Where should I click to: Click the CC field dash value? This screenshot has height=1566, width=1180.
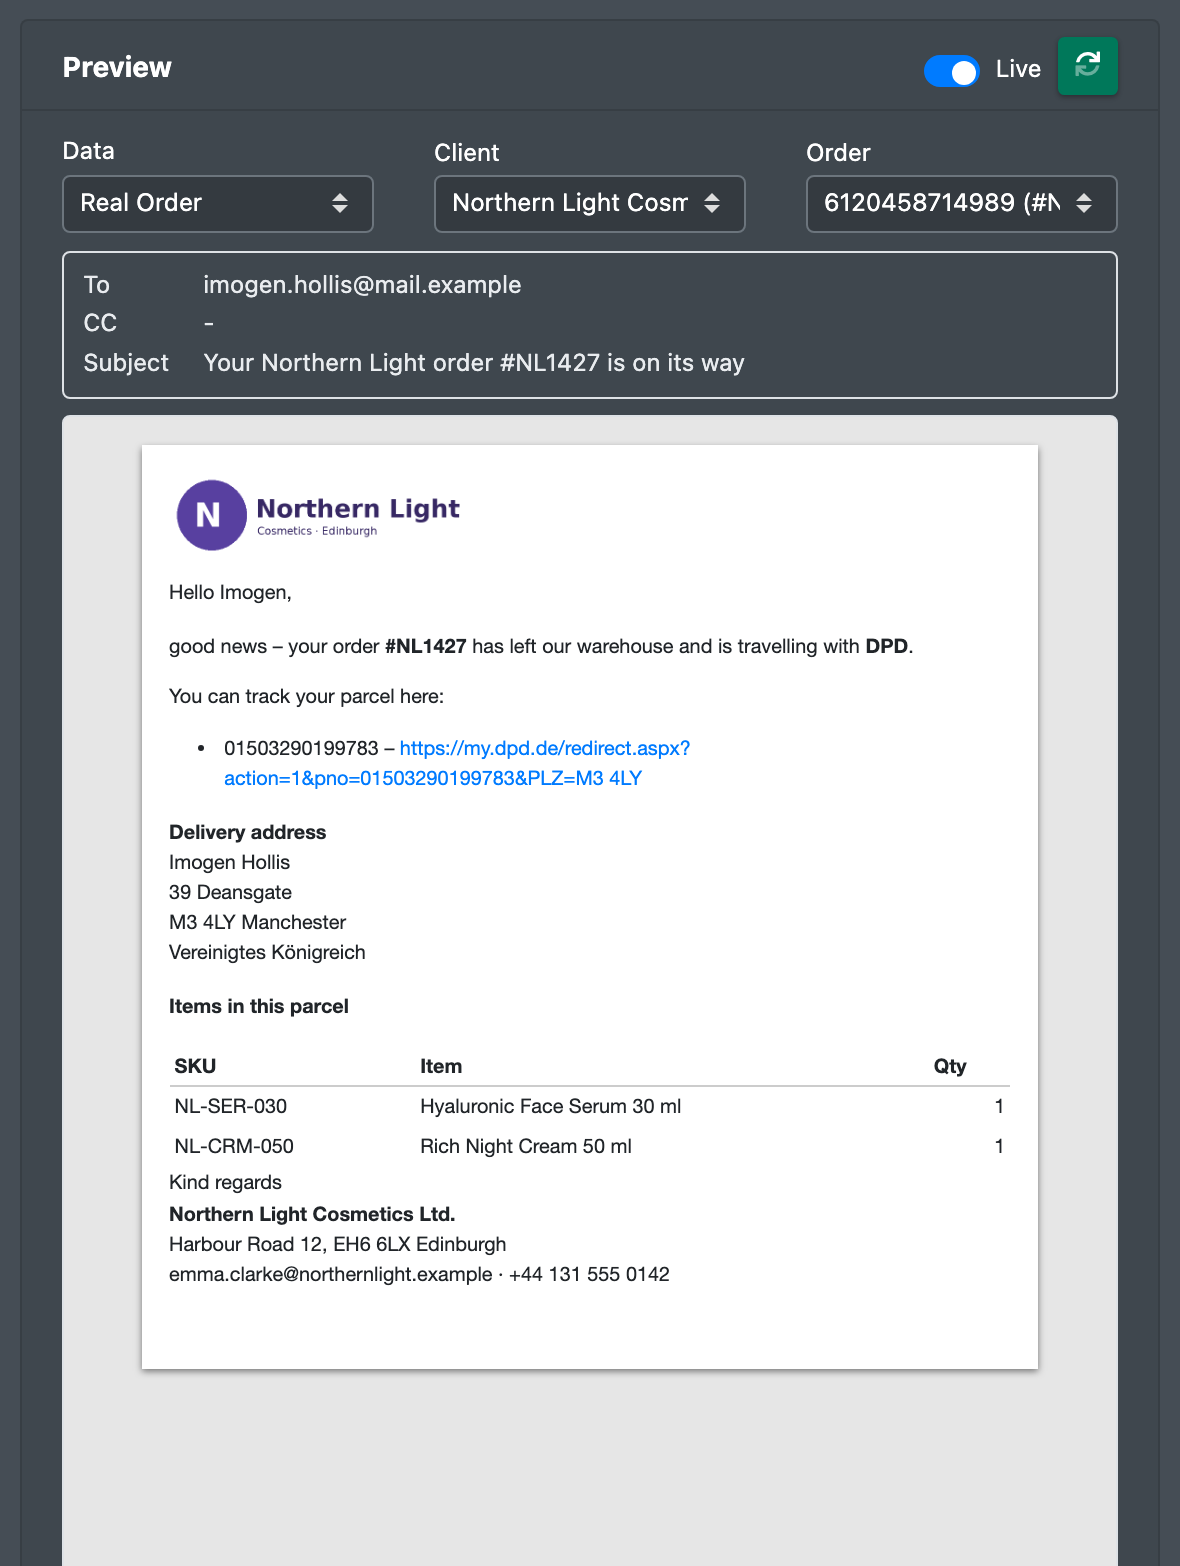[x=209, y=324]
